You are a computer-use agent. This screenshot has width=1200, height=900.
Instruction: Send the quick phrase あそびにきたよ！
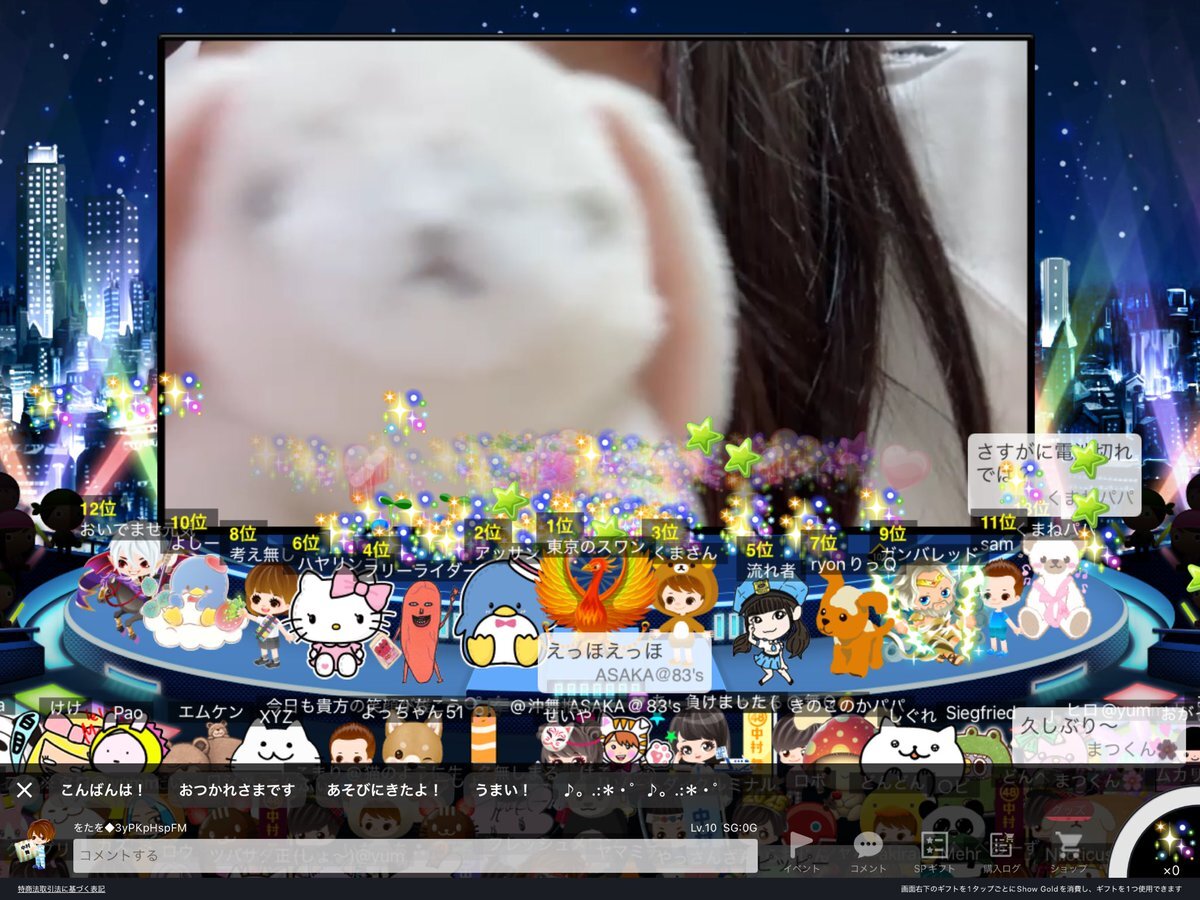coord(385,790)
